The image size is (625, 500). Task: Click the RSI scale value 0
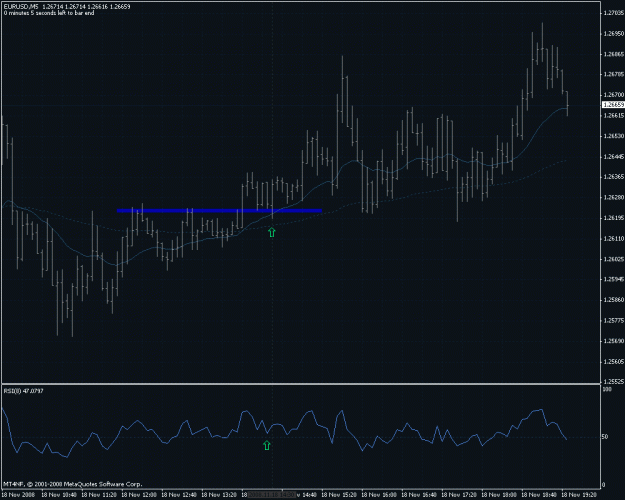[603, 485]
